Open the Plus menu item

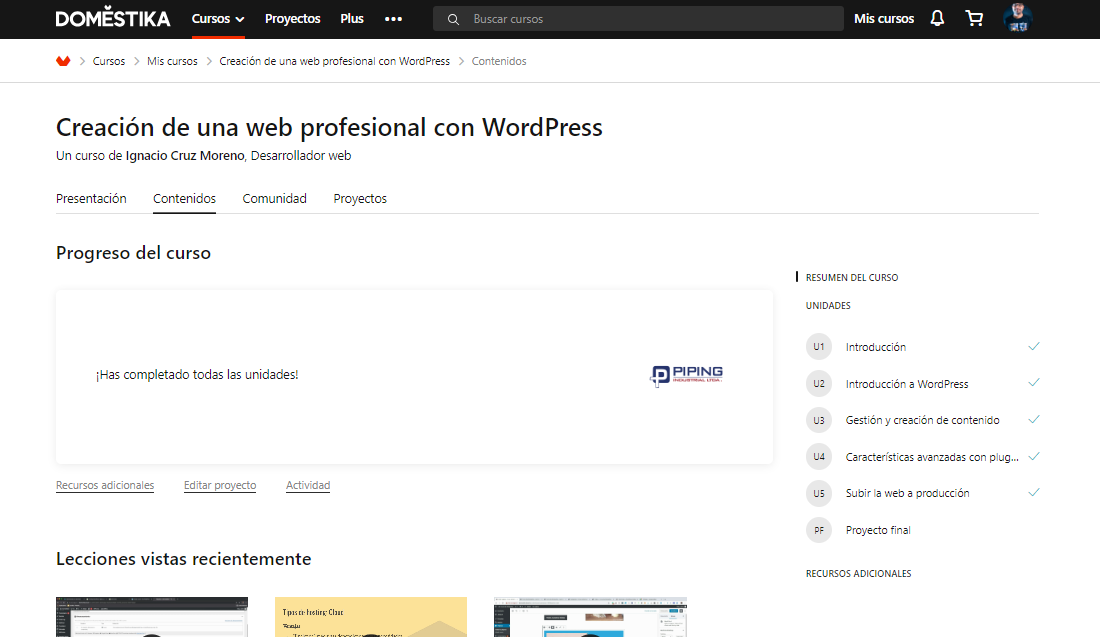[351, 19]
